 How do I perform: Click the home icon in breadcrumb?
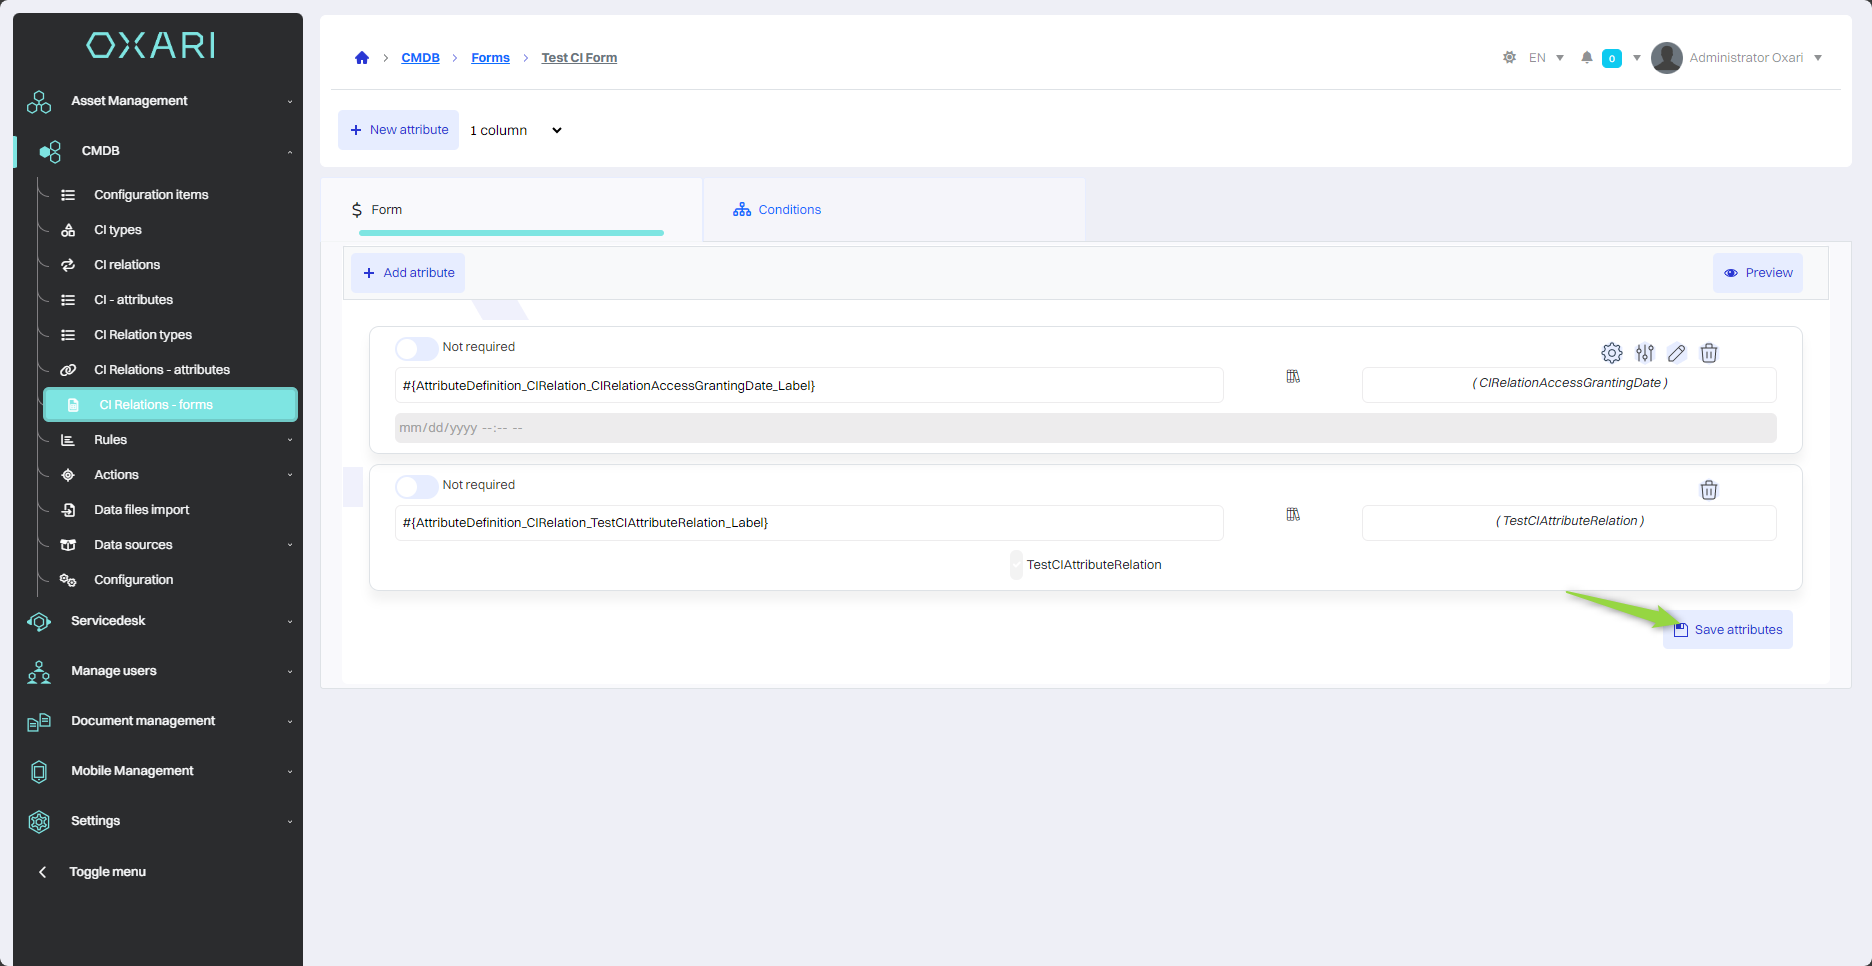[x=362, y=58]
